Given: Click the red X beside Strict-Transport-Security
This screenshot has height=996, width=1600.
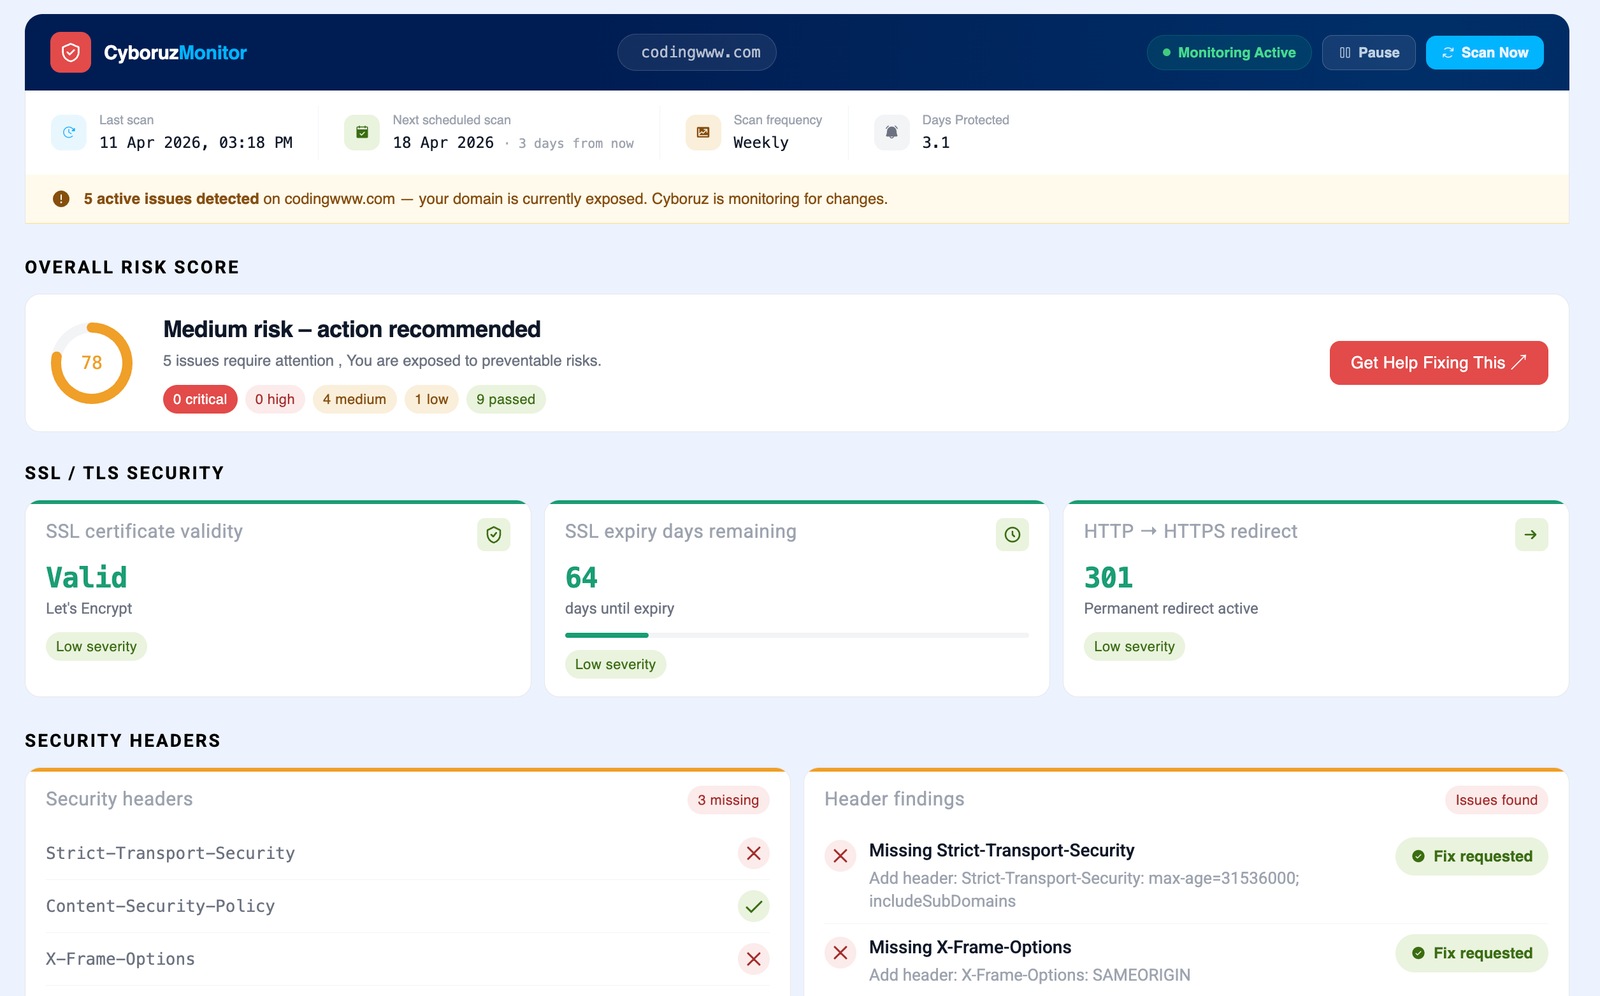Looking at the screenshot, I should pos(753,853).
